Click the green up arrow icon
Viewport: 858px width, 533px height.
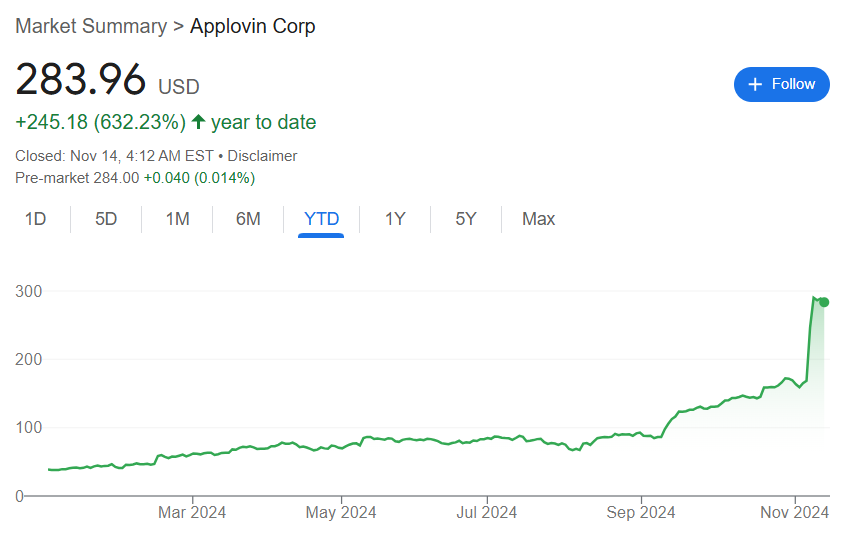pos(198,122)
